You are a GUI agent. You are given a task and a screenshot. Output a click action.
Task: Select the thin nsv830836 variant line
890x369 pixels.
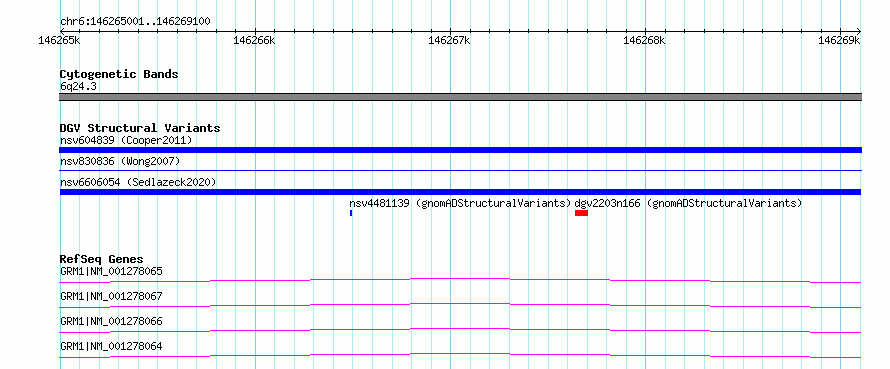coord(460,170)
